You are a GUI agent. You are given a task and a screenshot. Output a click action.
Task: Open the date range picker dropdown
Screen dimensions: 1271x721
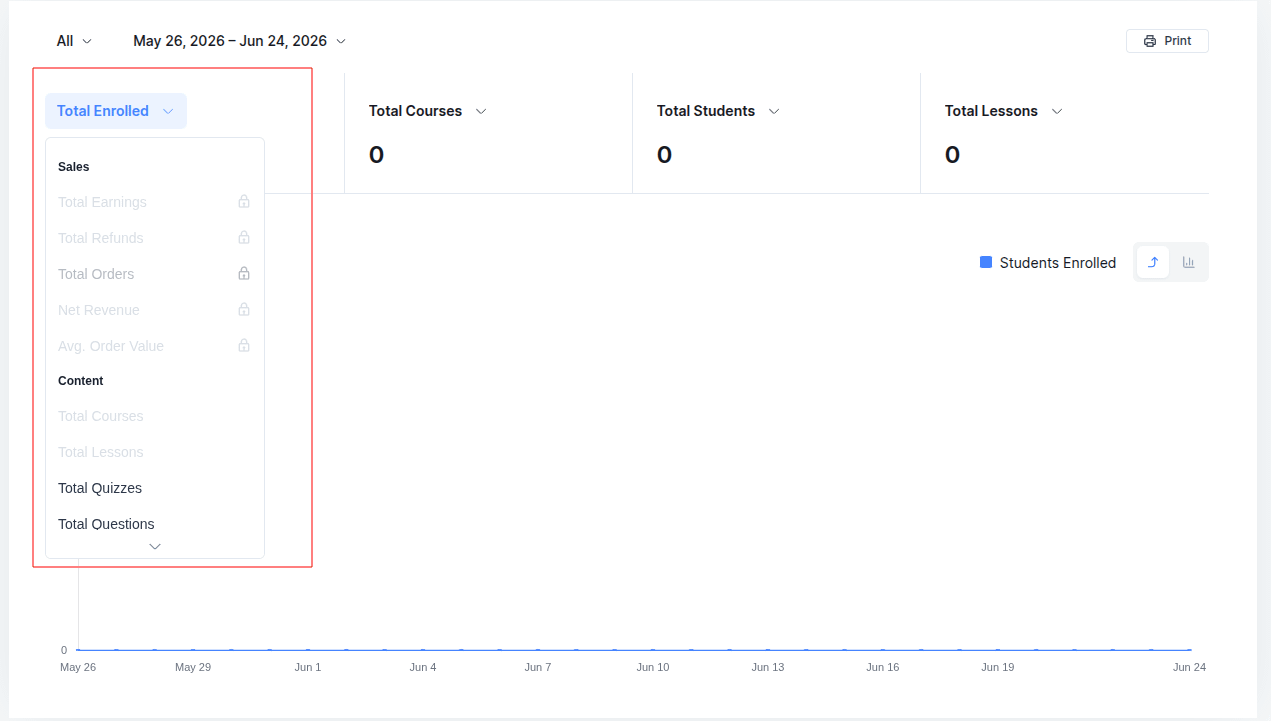click(240, 41)
